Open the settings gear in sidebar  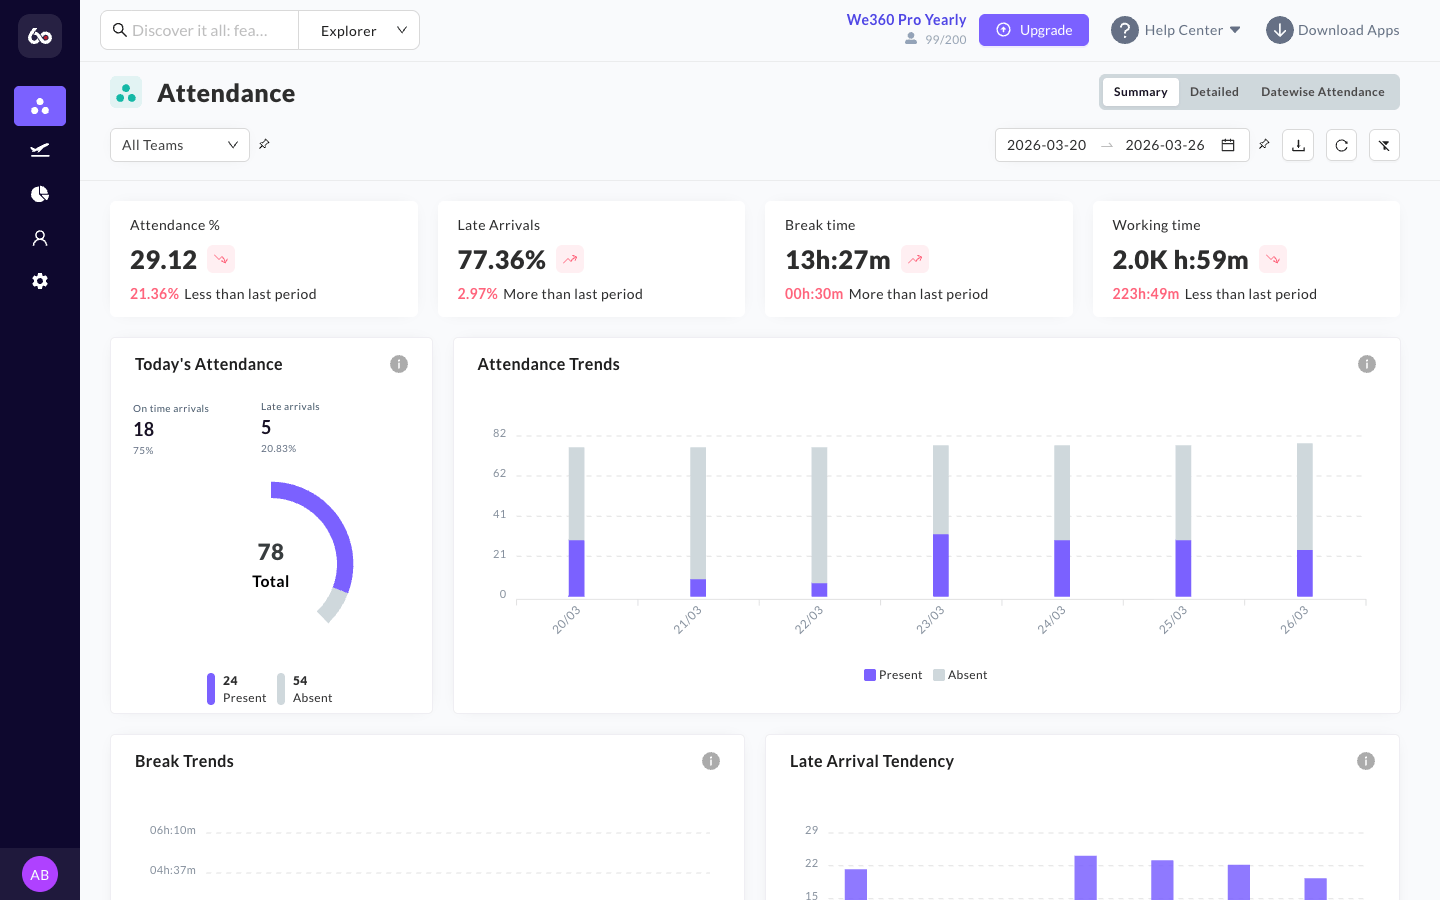(x=40, y=281)
